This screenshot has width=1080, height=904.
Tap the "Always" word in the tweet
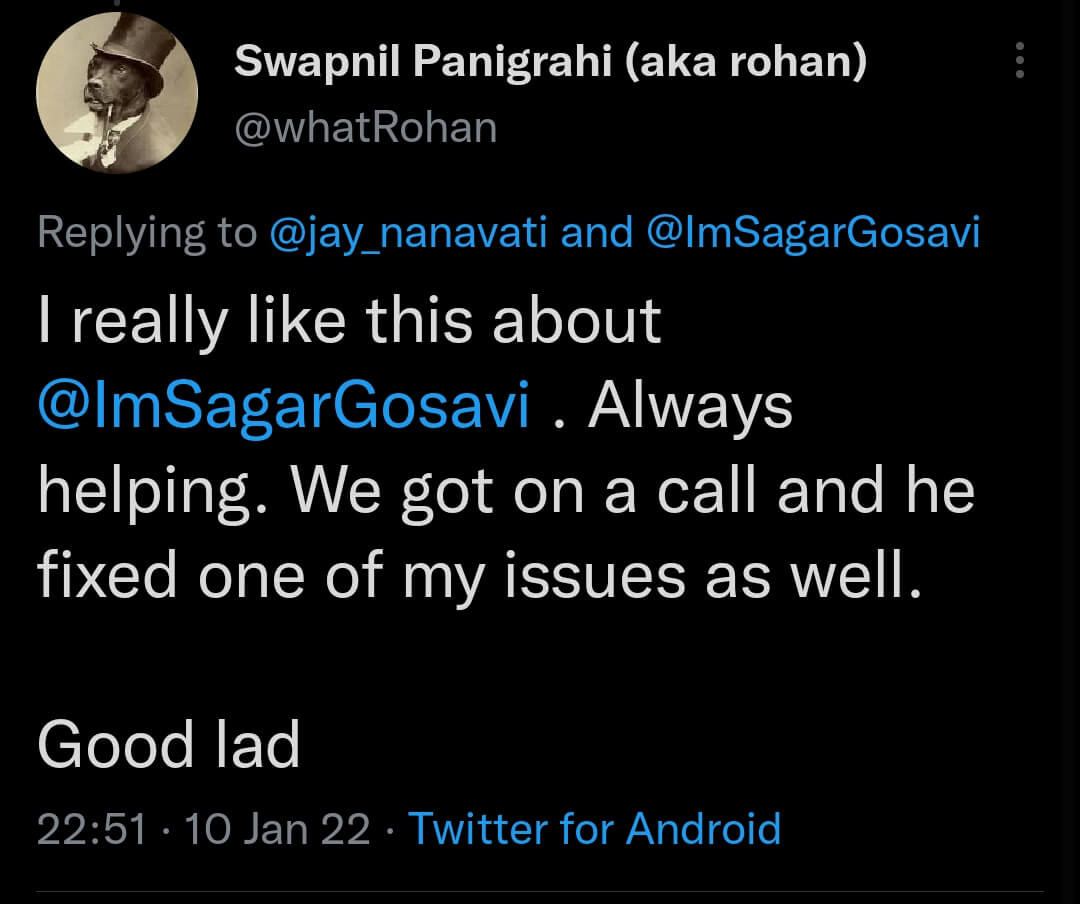click(x=690, y=408)
